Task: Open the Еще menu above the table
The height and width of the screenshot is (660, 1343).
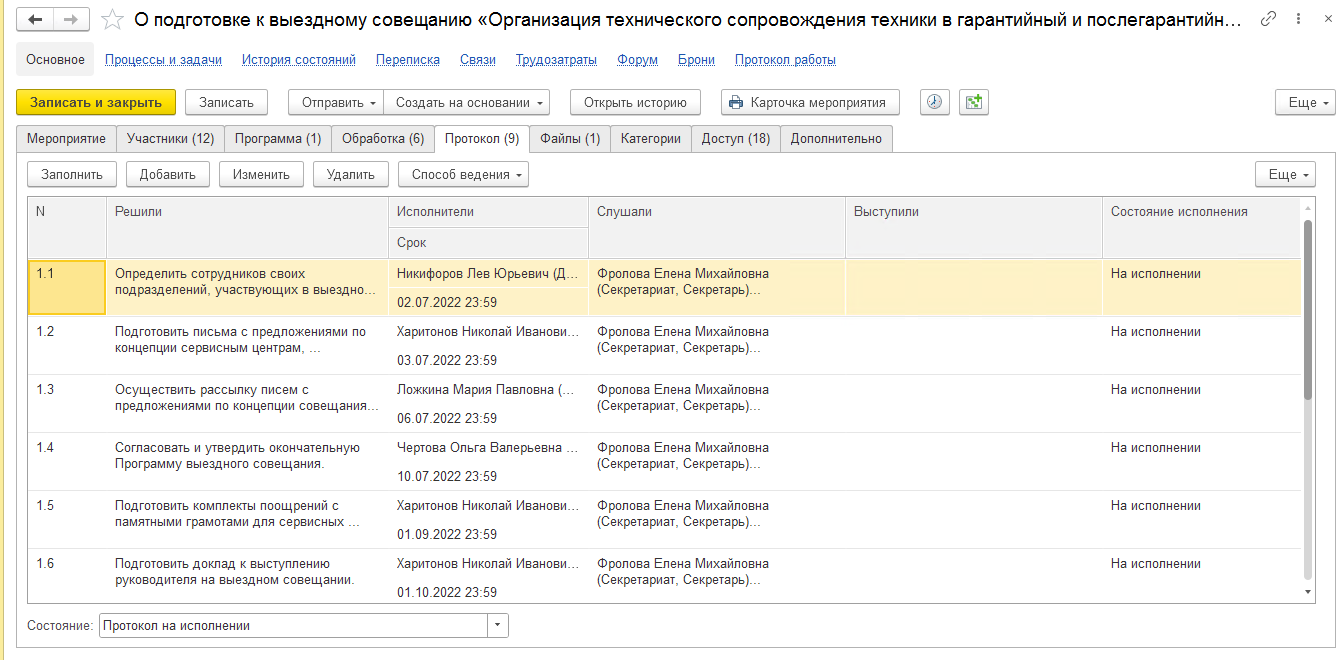Action: [1285, 174]
